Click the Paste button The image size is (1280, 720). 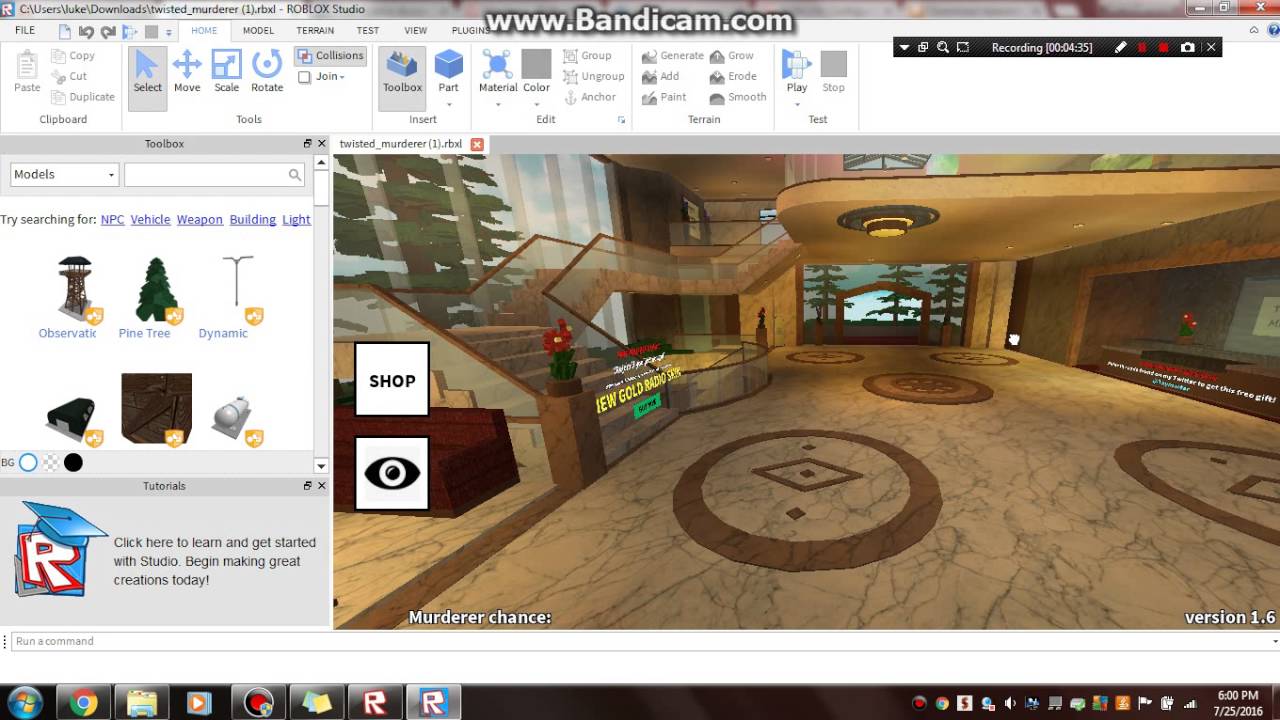27,72
